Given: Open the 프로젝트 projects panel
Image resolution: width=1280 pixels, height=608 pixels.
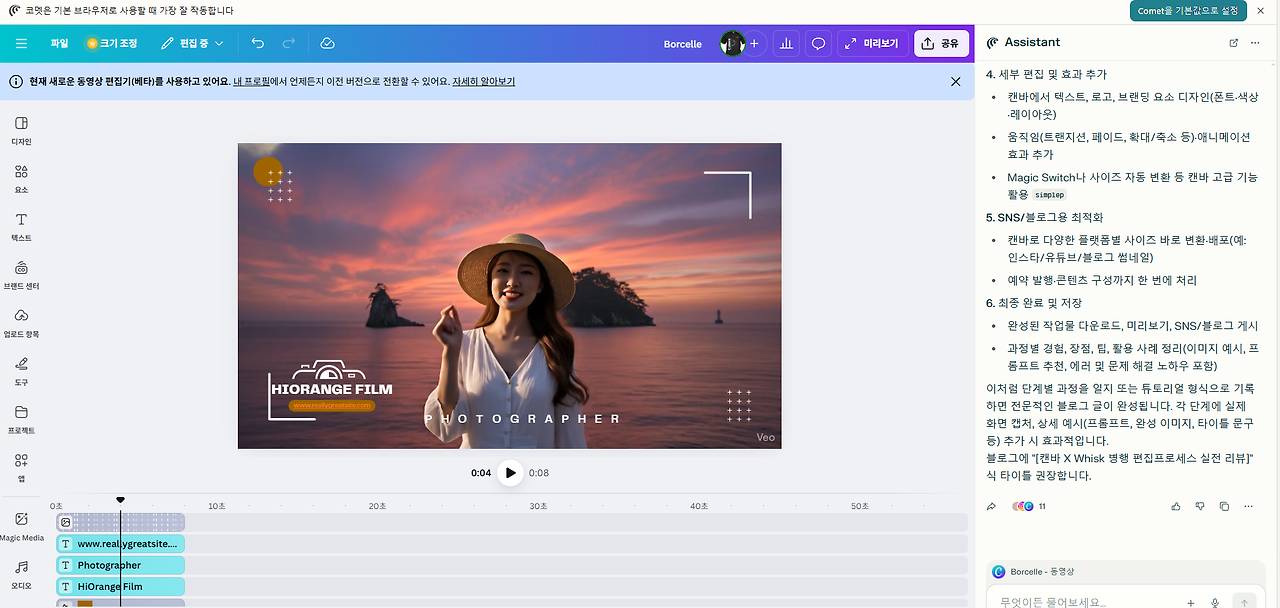Looking at the screenshot, I should click(x=21, y=419).
